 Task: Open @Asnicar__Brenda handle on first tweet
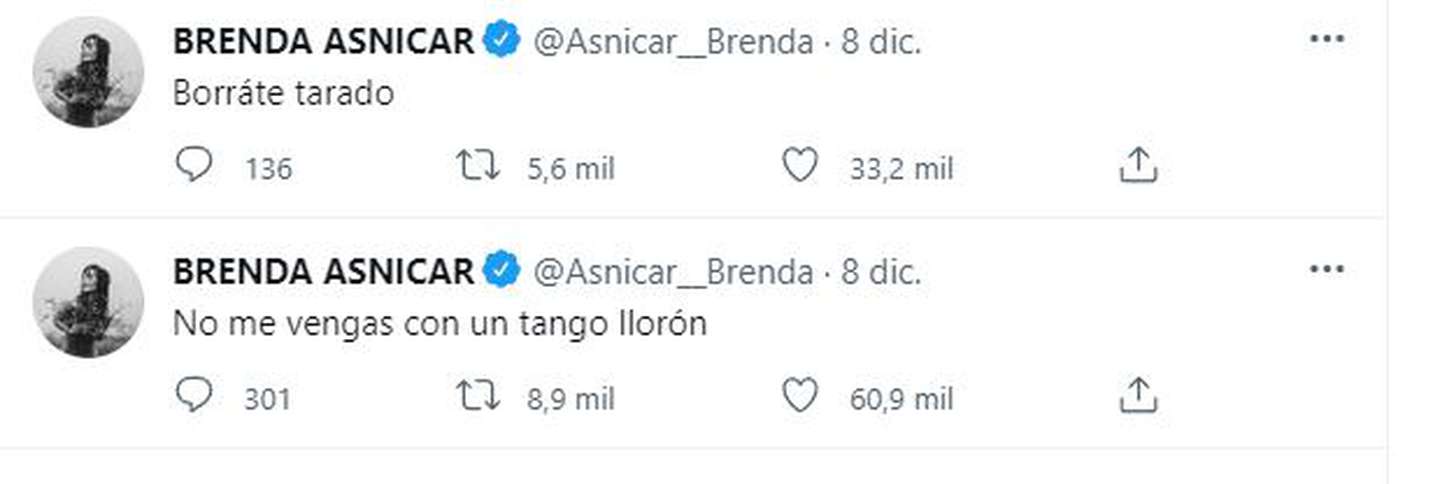(673, 42)
